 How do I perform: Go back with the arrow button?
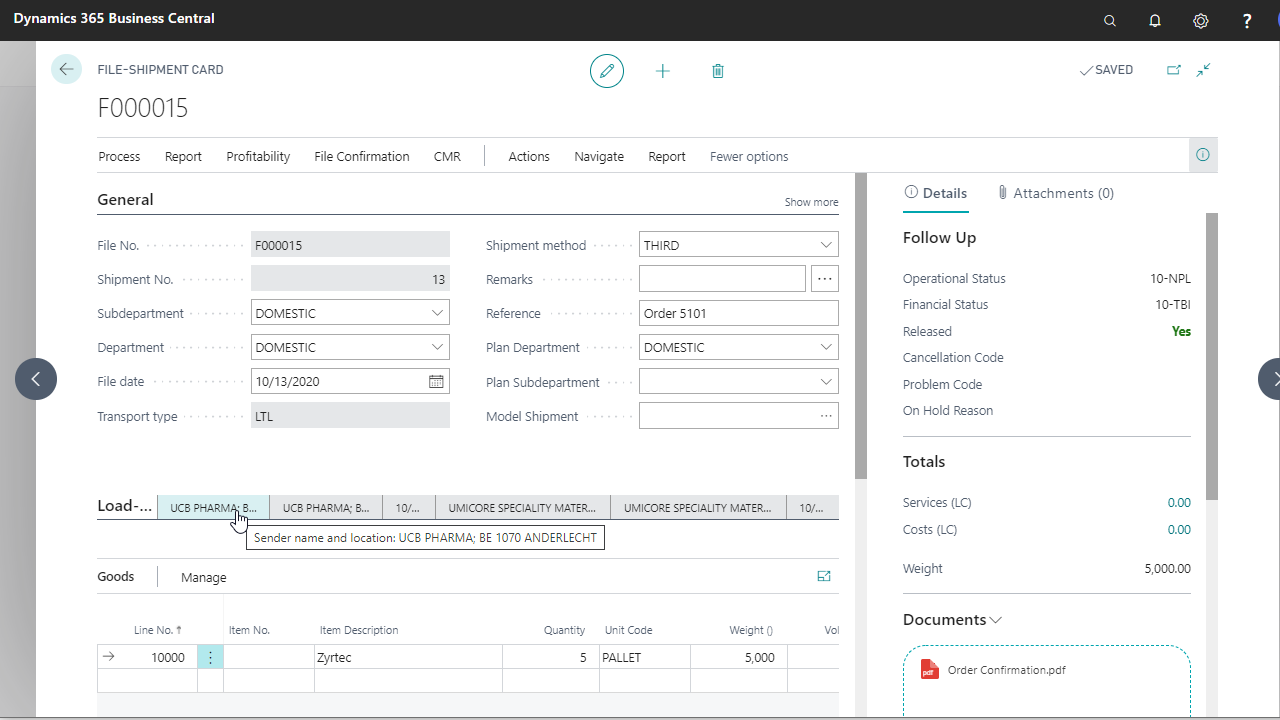pos(66,69)
